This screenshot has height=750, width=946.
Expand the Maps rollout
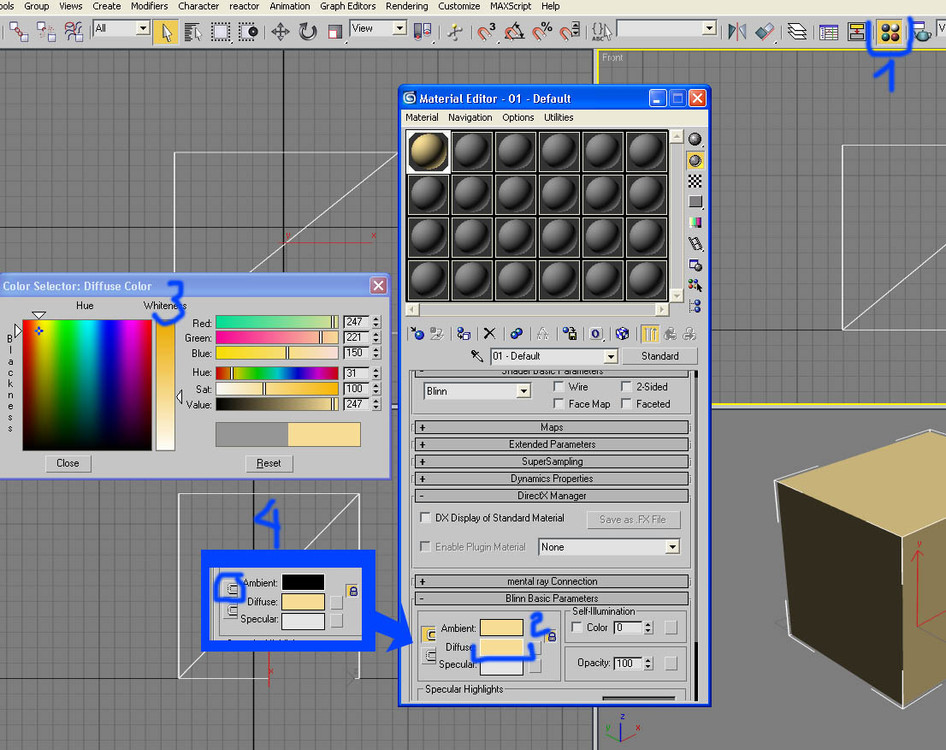(552, 427)
